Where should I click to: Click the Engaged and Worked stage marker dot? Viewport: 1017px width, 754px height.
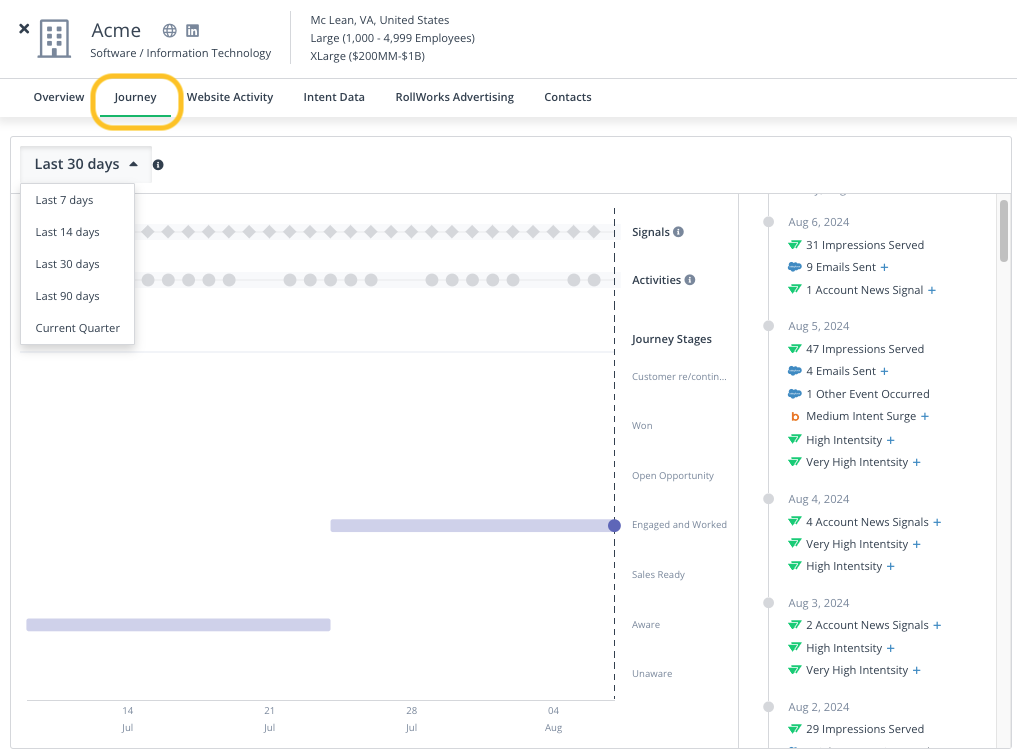pyautogui.click(x=614, y=525)
